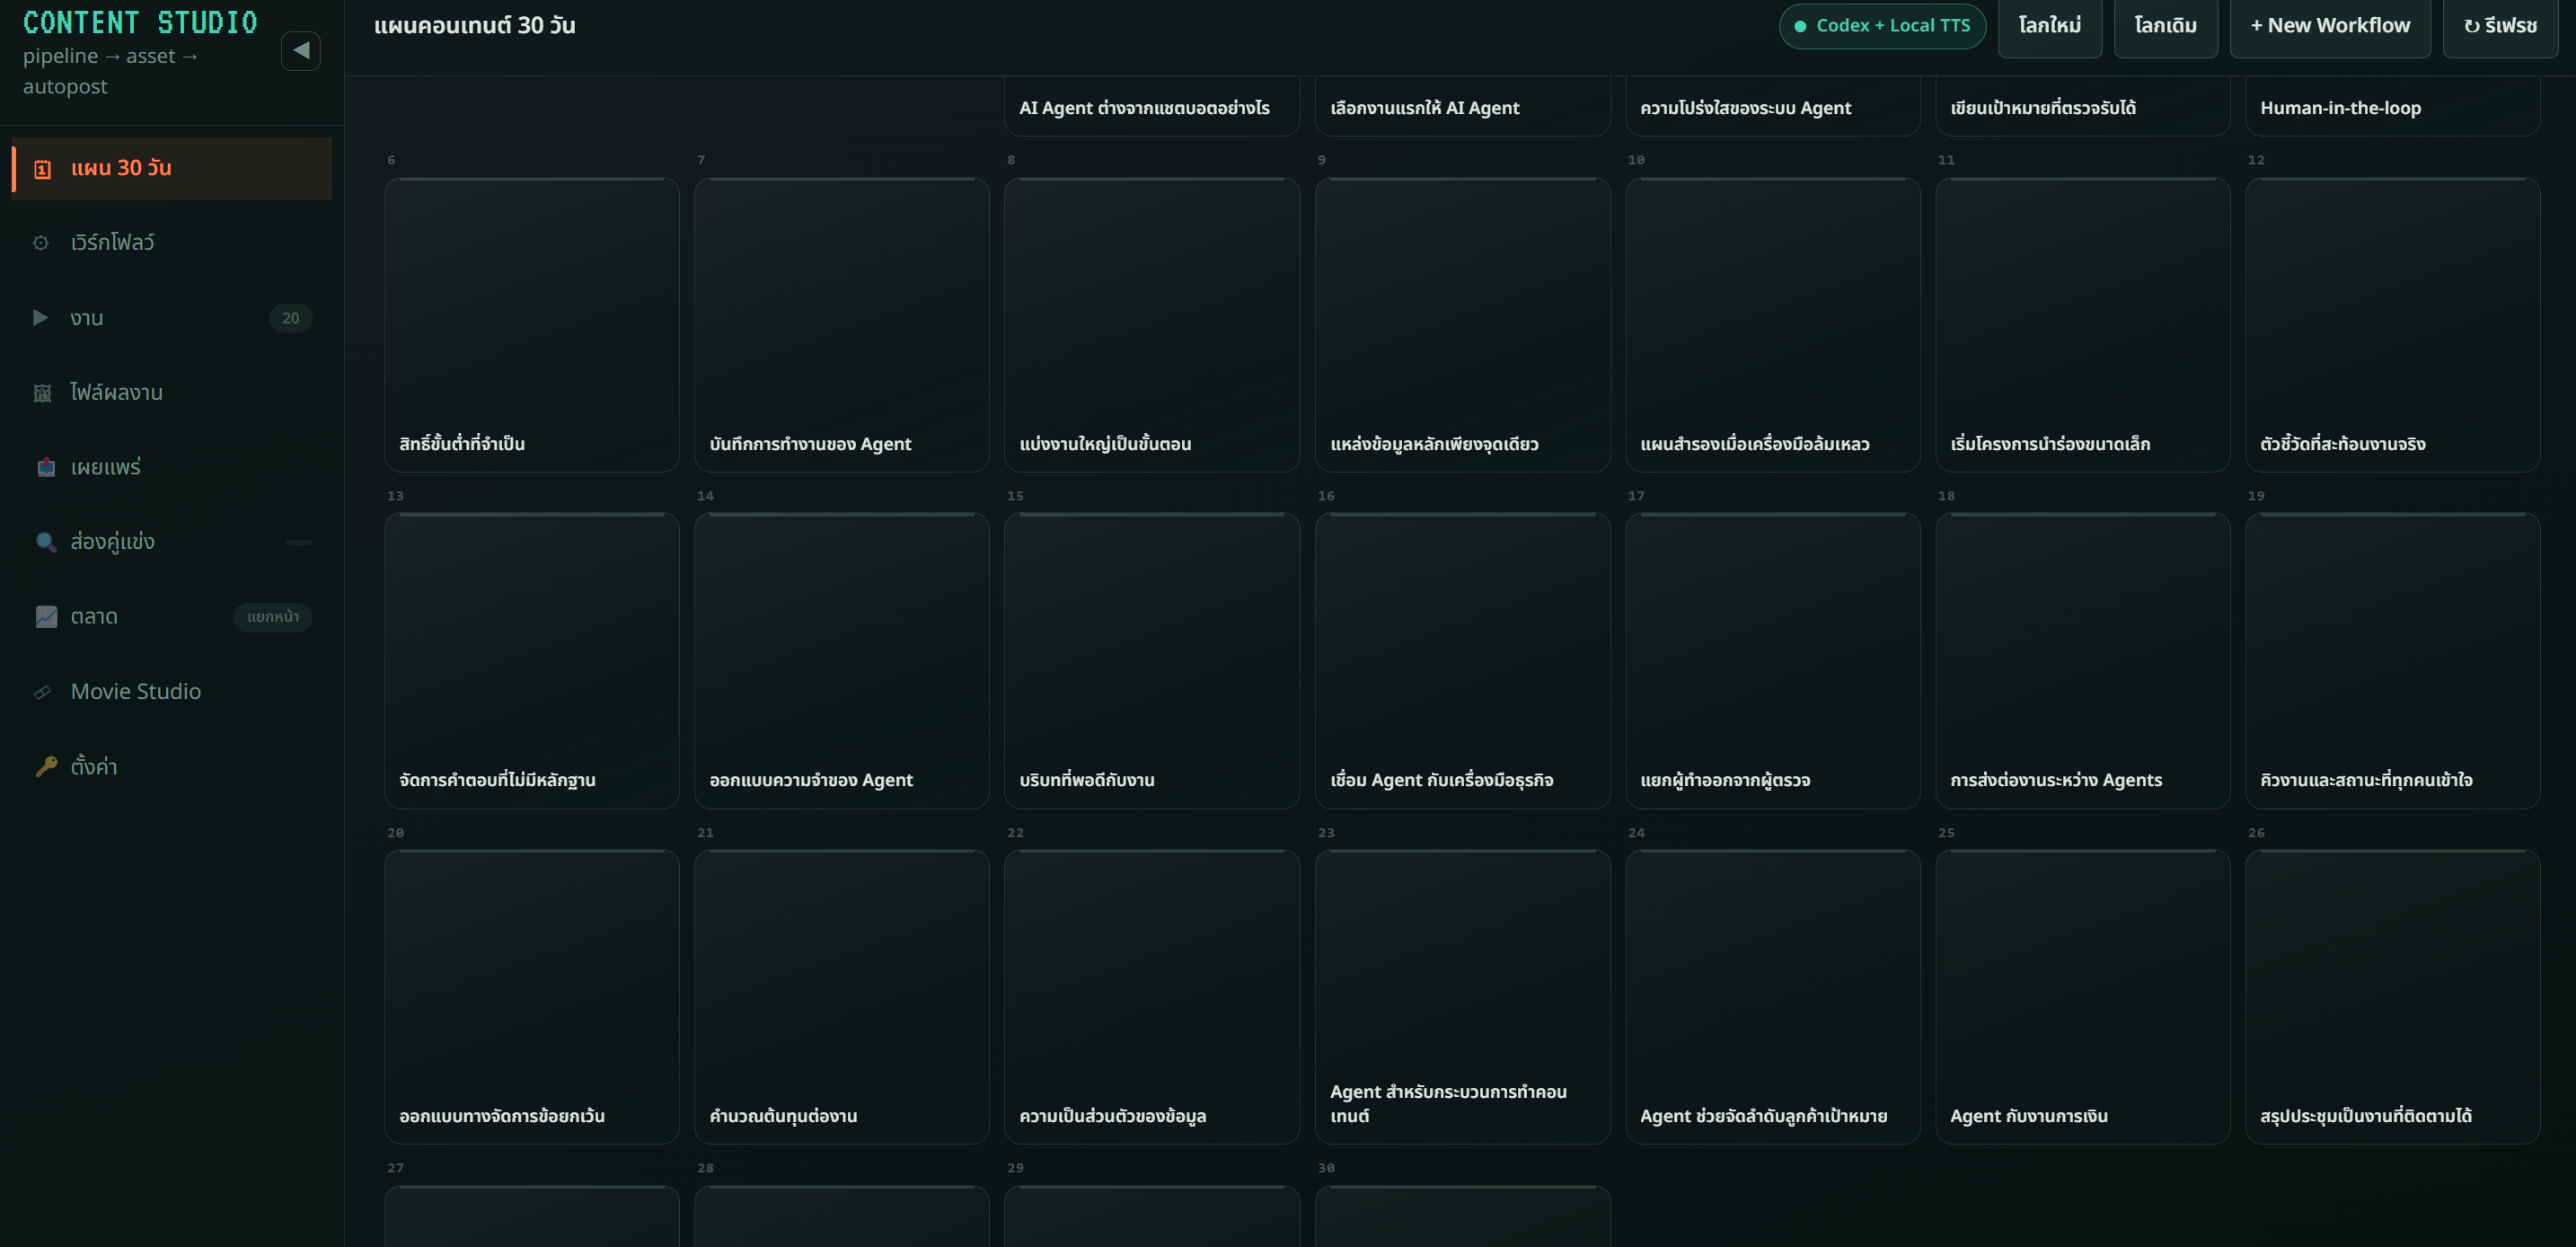The width and height of the screenshot is (2576, 1247).
Task: Click the key icon beside ตั้งค่า
Action: 46,766
